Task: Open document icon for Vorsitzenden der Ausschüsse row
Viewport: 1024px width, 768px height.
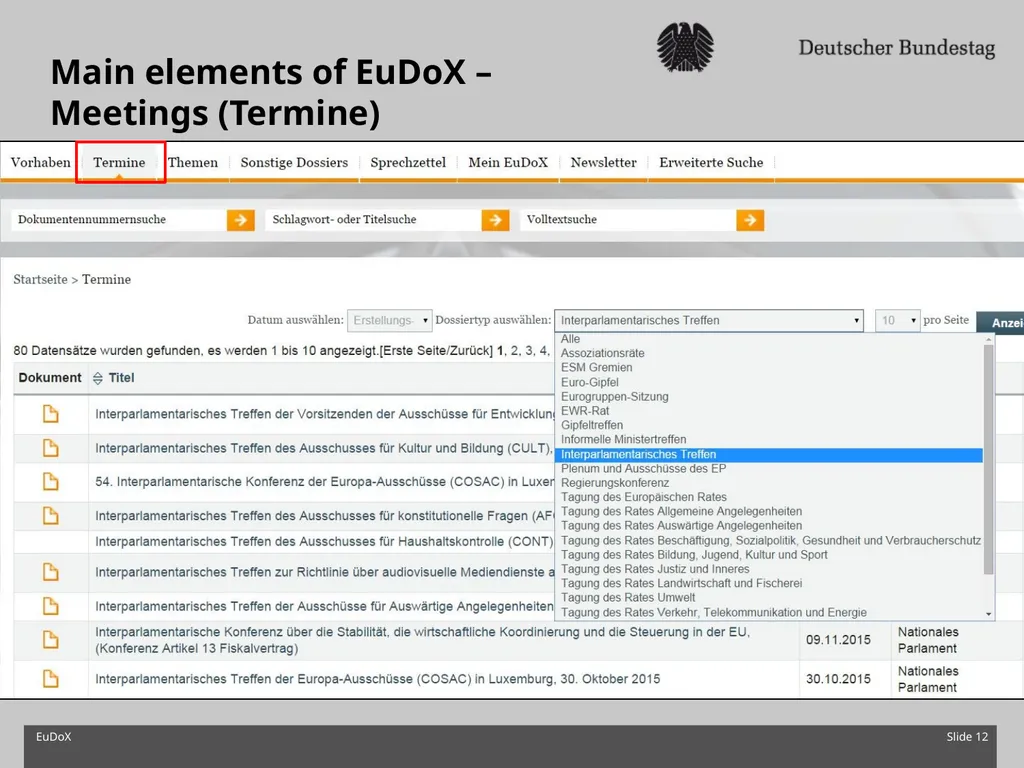Action: (x=50, y=413)
